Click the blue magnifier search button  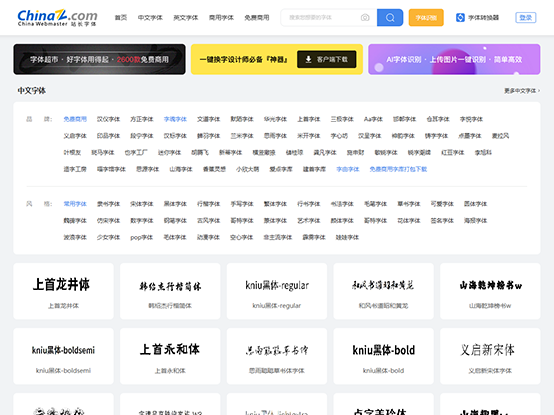click(x=390, y=18)
